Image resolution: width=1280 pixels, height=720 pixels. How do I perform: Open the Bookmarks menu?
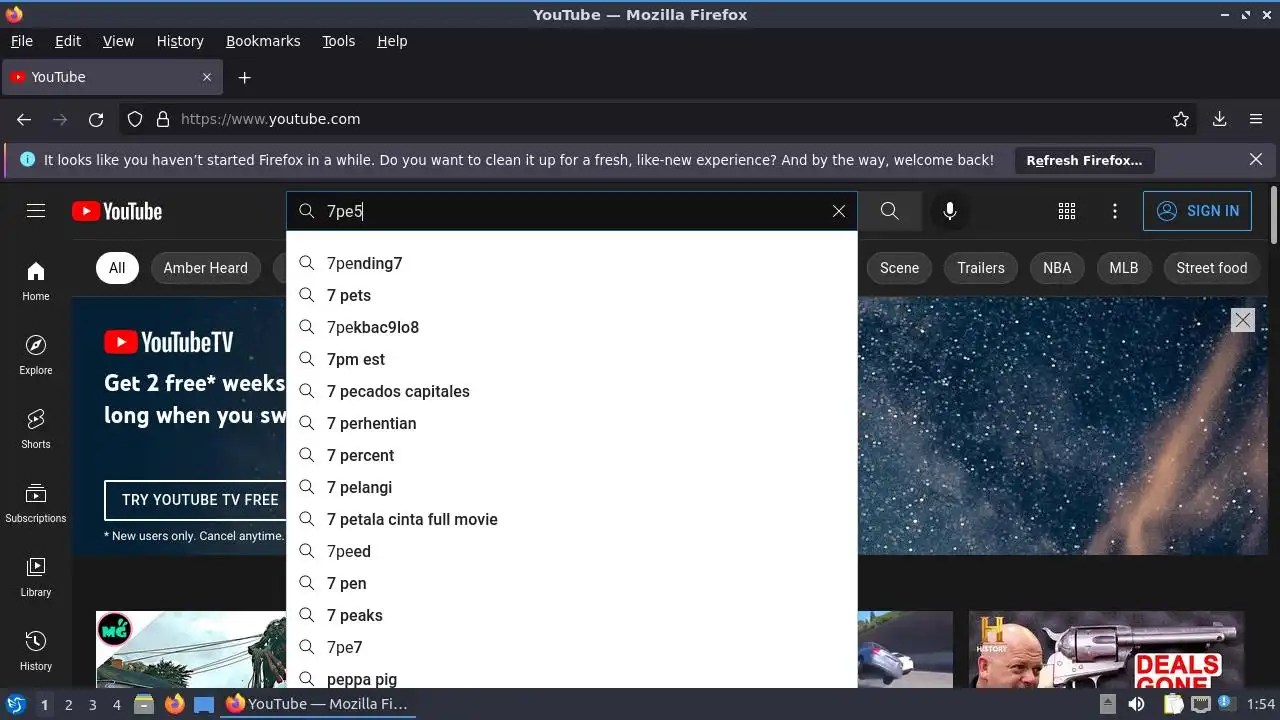tap(263, 41)
